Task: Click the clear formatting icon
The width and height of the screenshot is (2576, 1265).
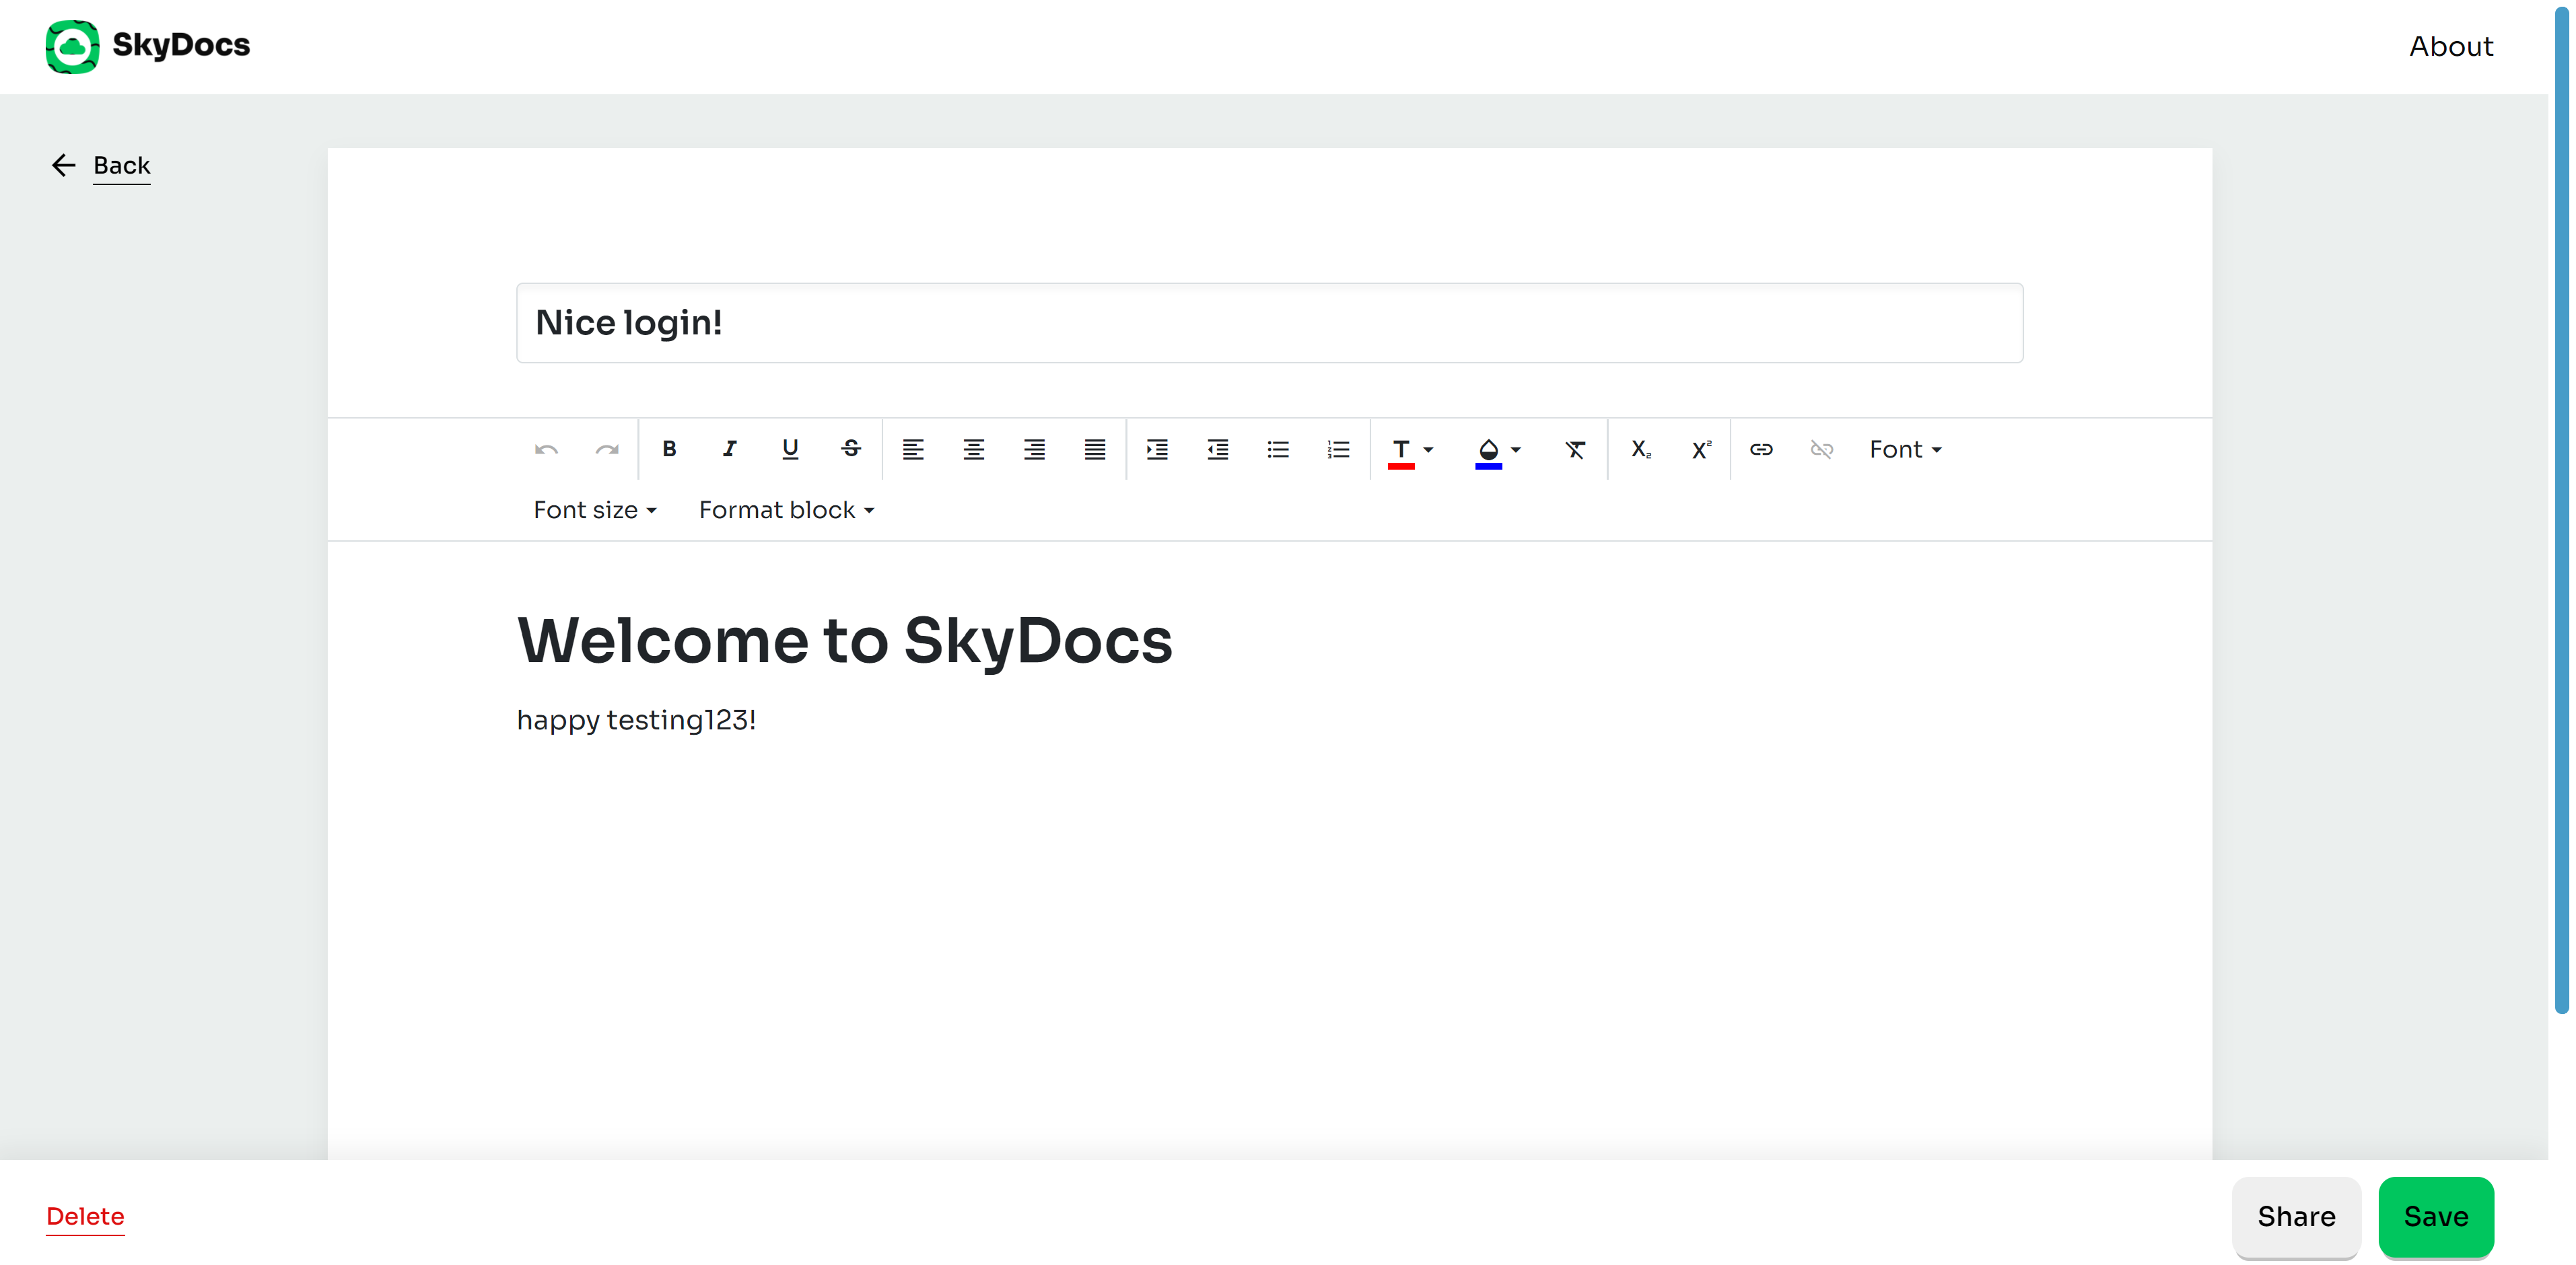Action: click(1575, 449)
